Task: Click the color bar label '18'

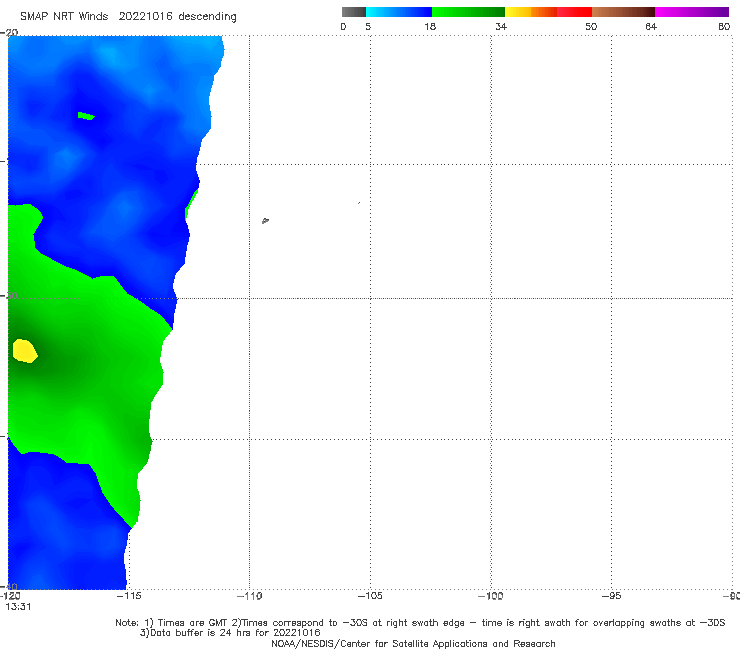Action: tap(430, 26)
